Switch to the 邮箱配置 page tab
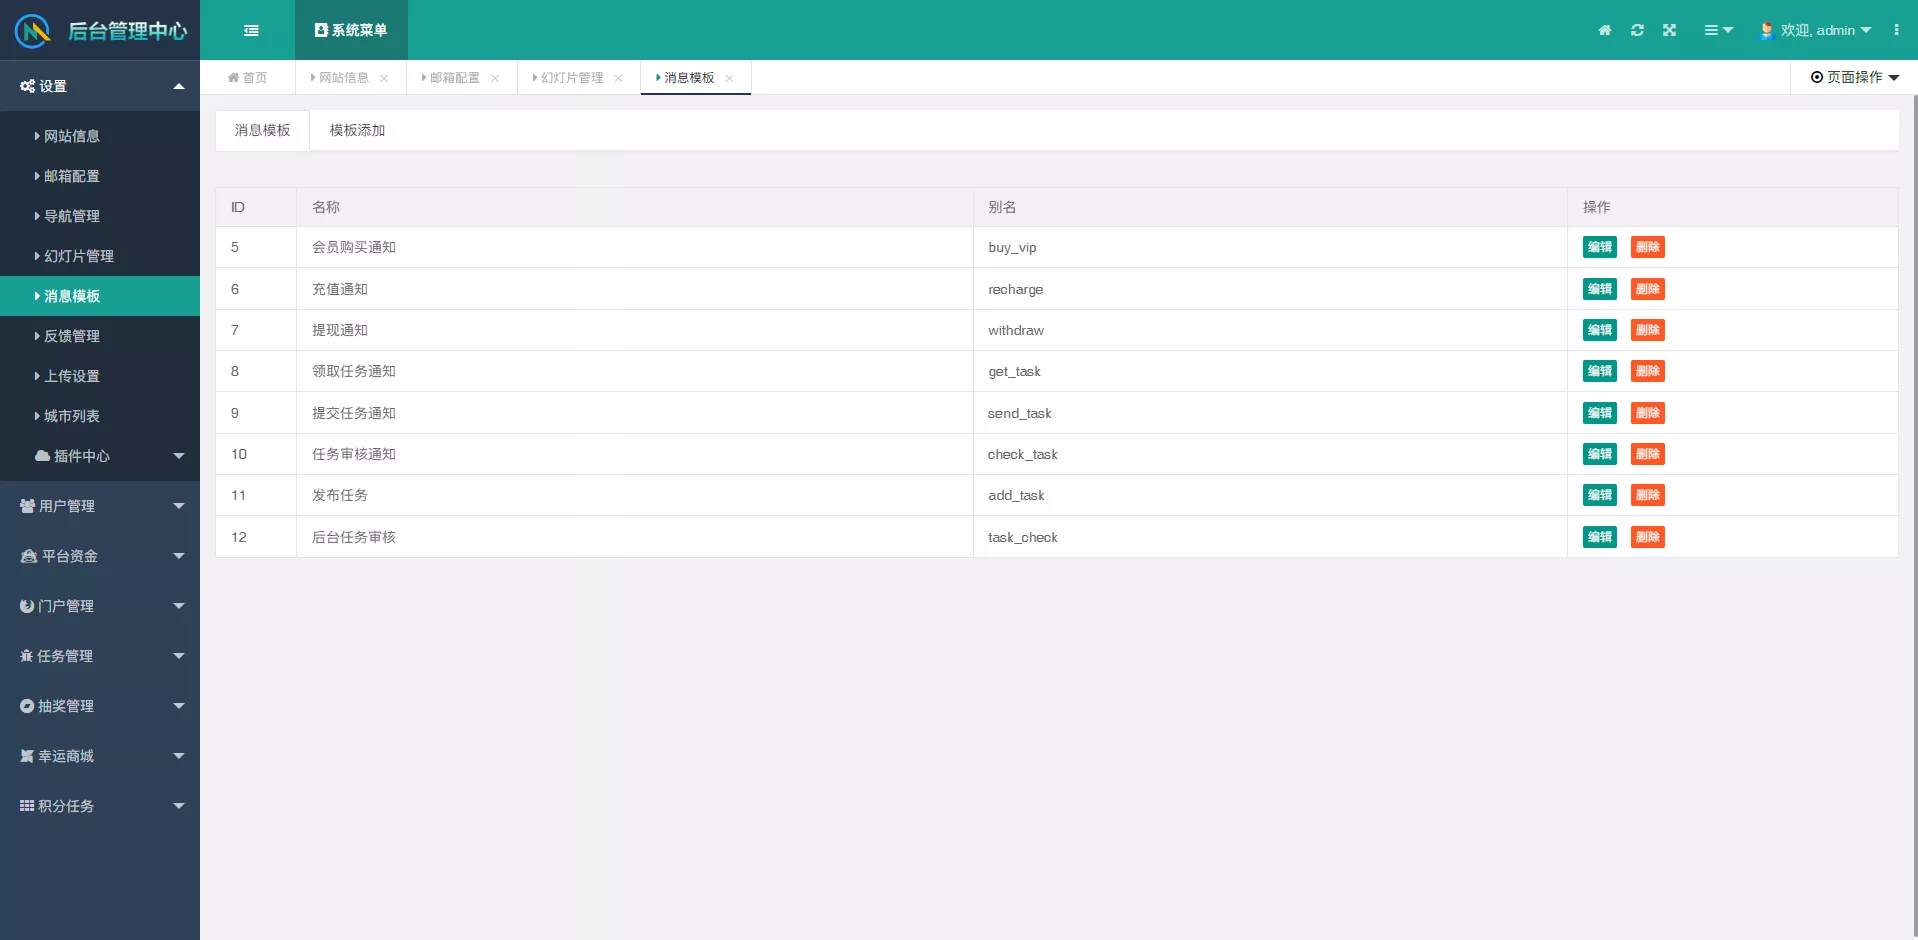 (454, 78)
